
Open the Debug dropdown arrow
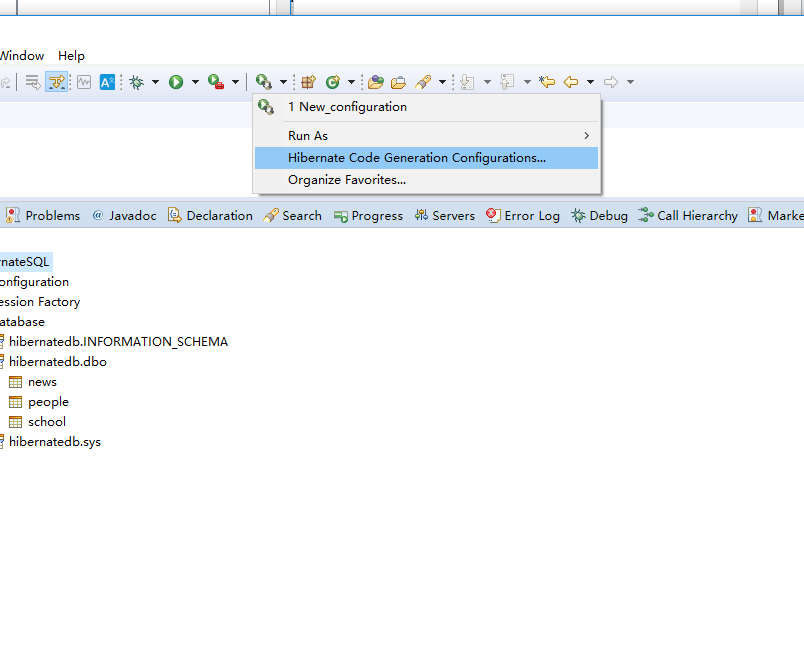click(x=155, y=82)
